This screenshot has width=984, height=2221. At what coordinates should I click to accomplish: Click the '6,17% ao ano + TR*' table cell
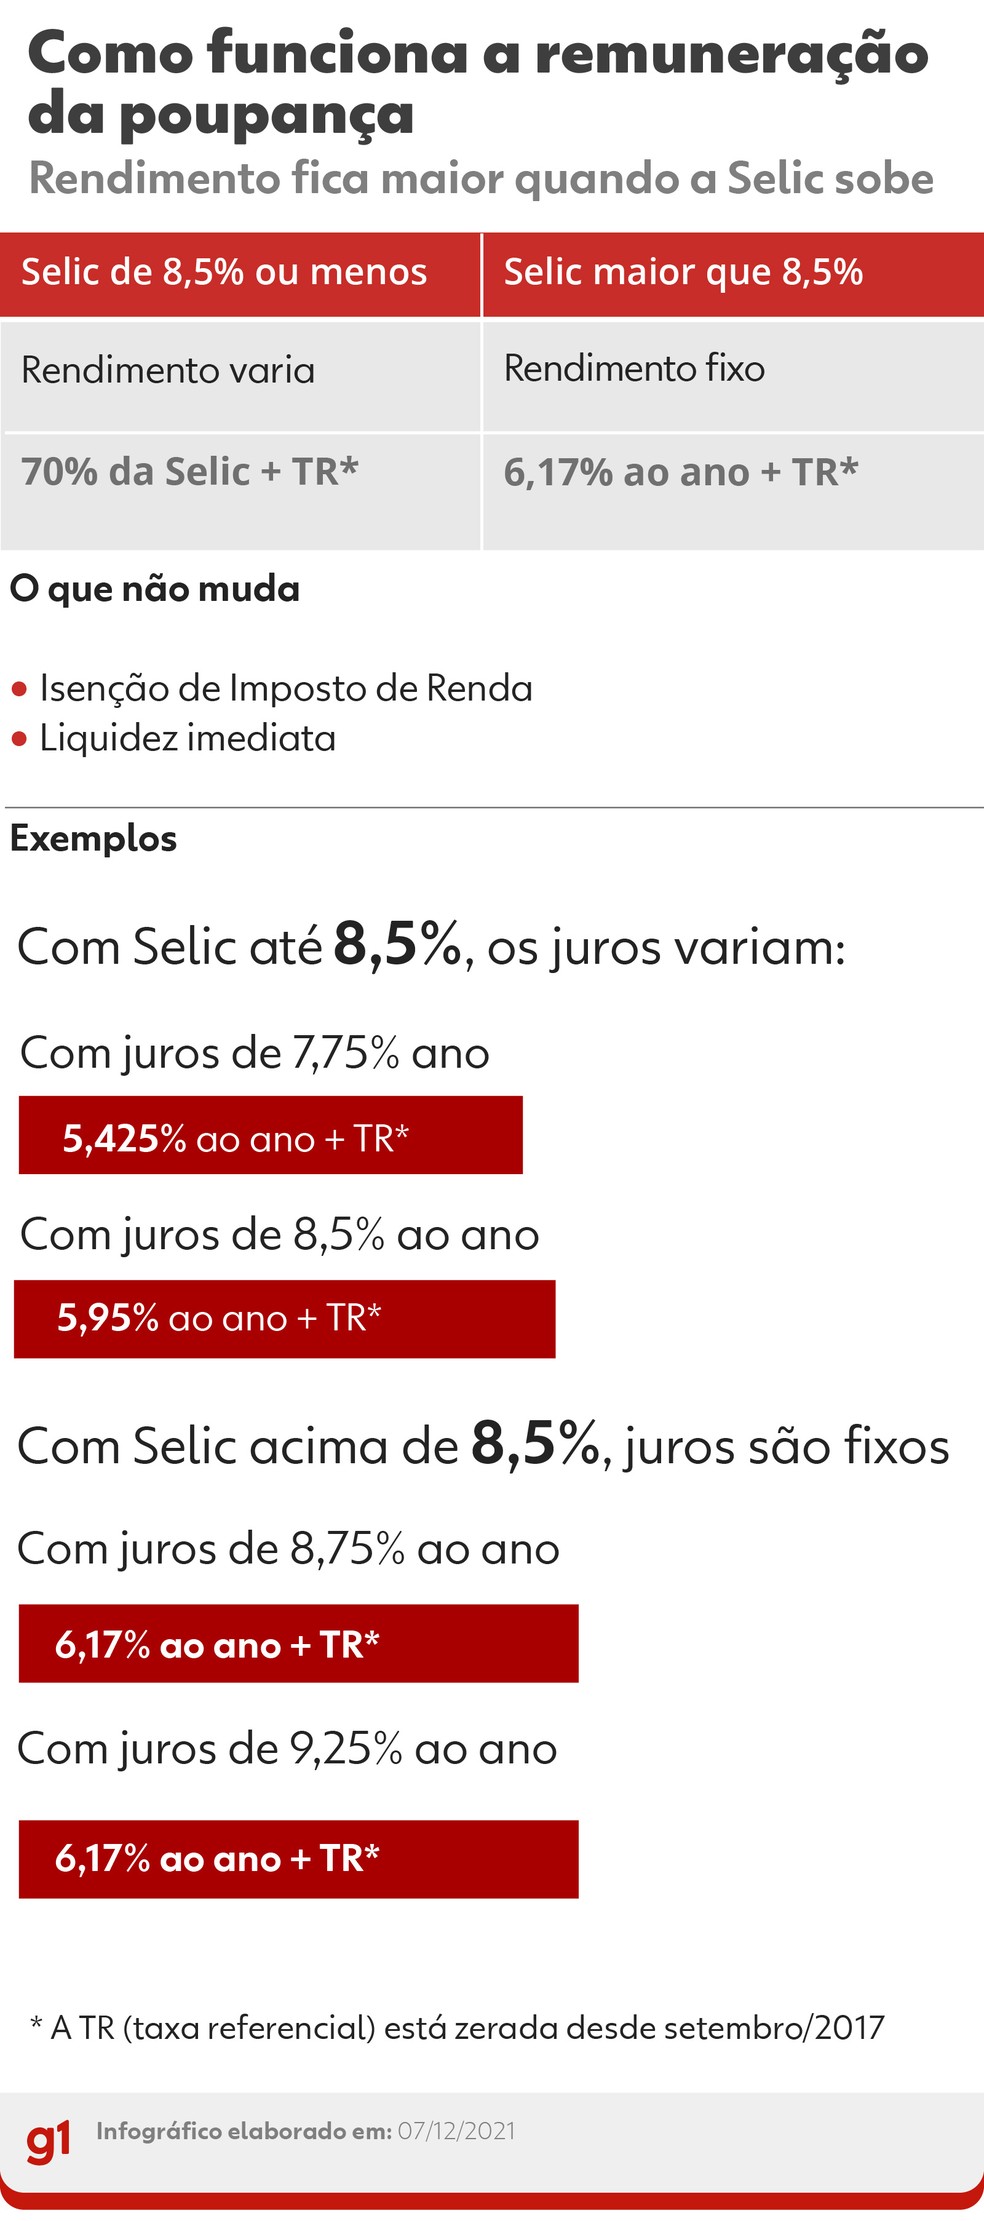[x=733, y=492]
